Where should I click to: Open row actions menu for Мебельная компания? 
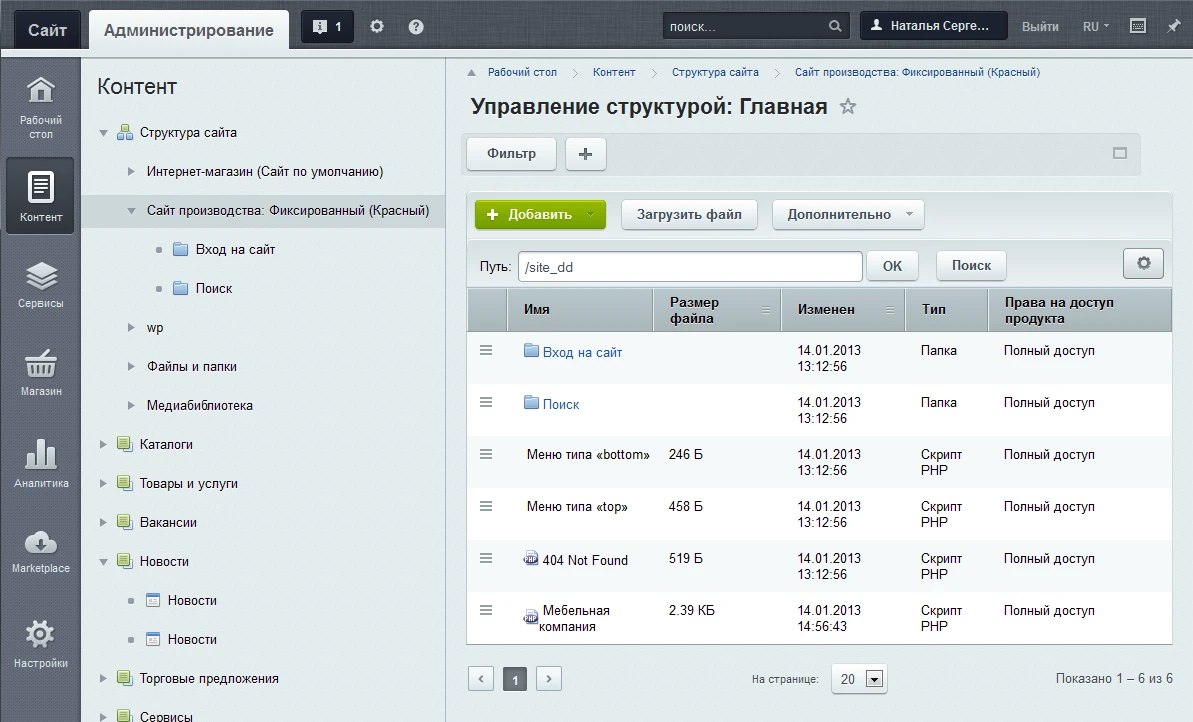(486, 610)
